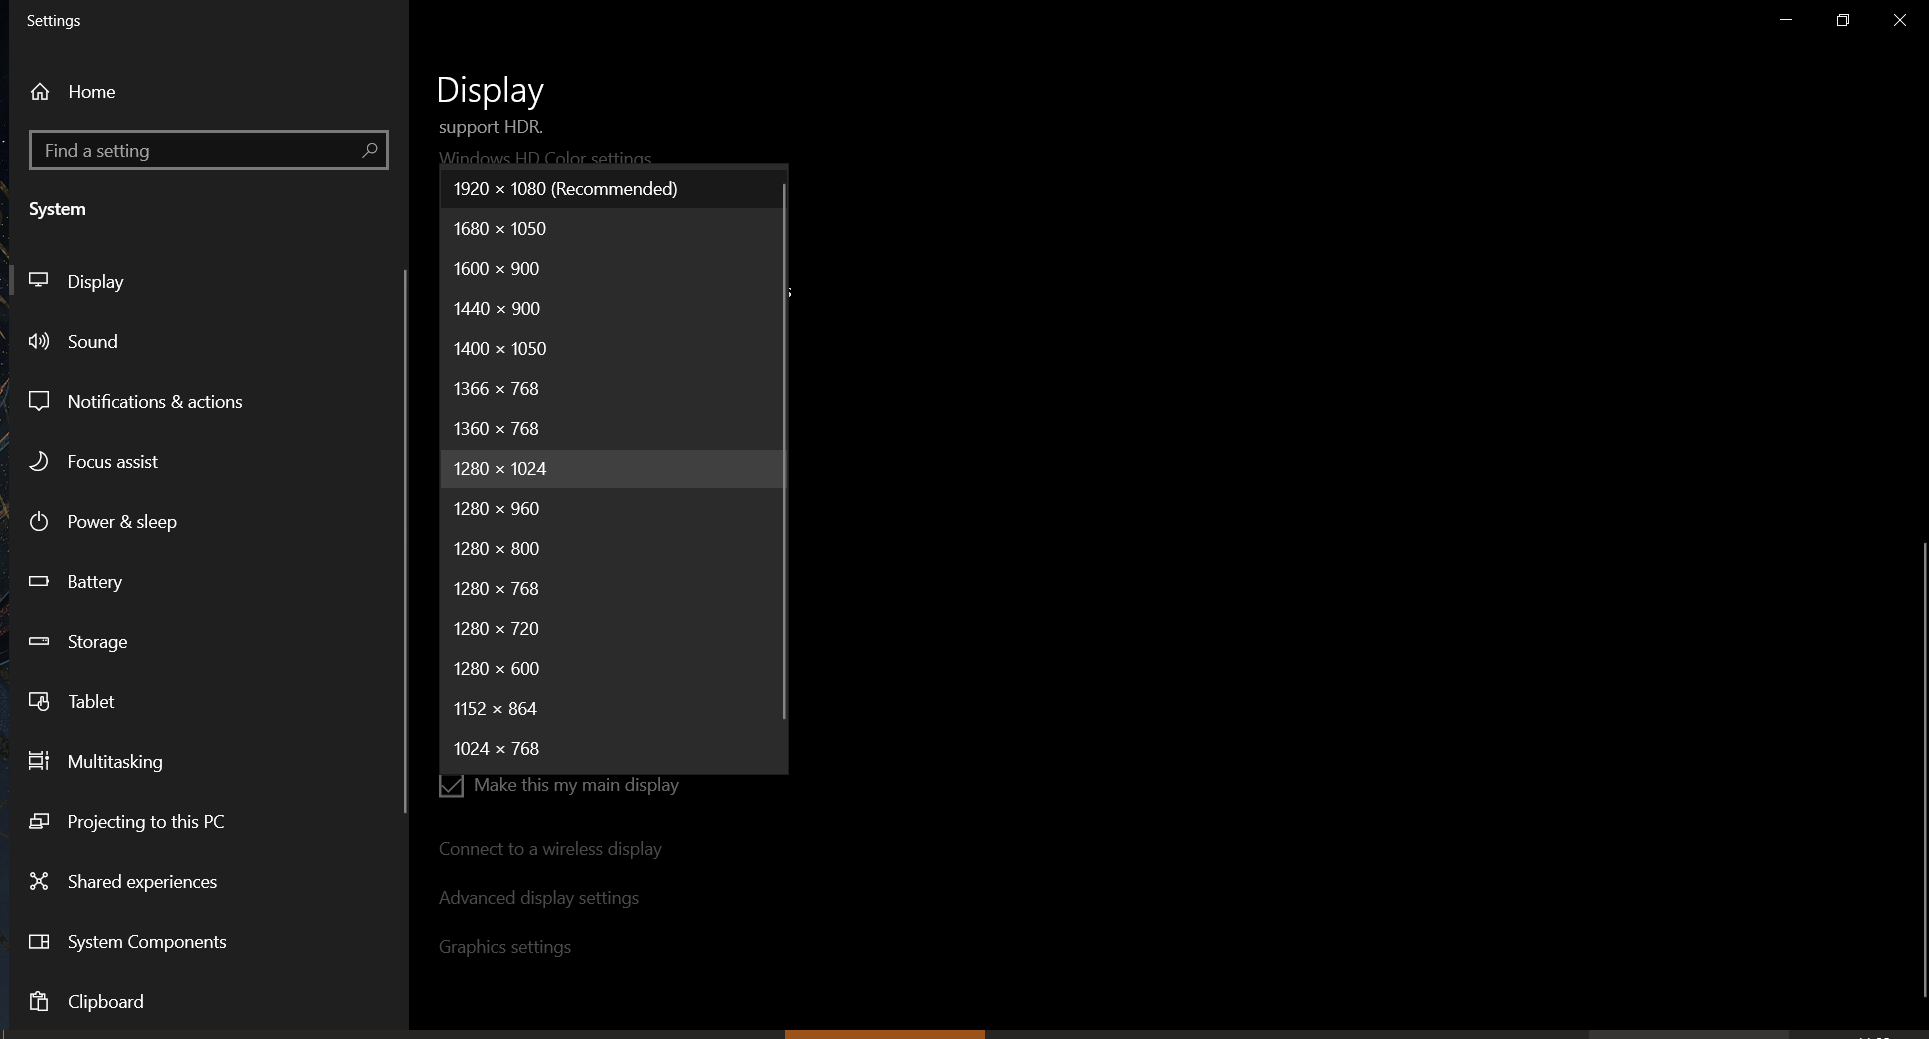Open Notifications & actions settings page

[x=155, y=402]
